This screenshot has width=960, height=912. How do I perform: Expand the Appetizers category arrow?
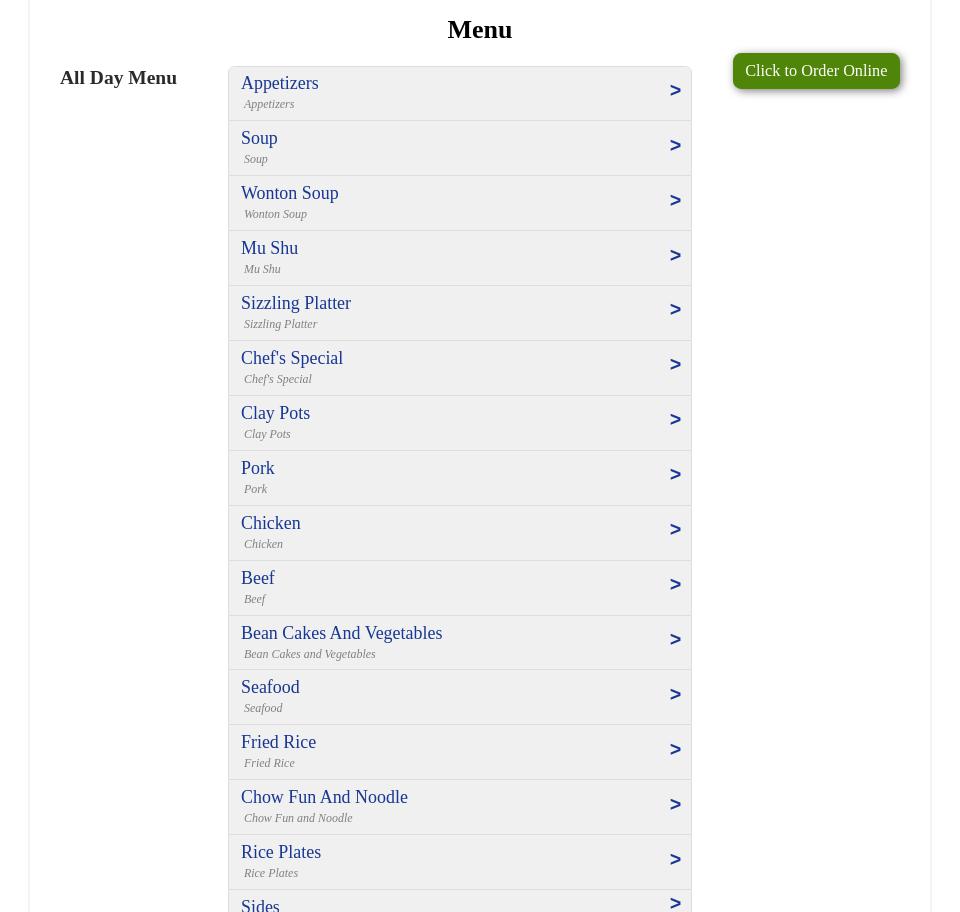[x=675, y=91]
